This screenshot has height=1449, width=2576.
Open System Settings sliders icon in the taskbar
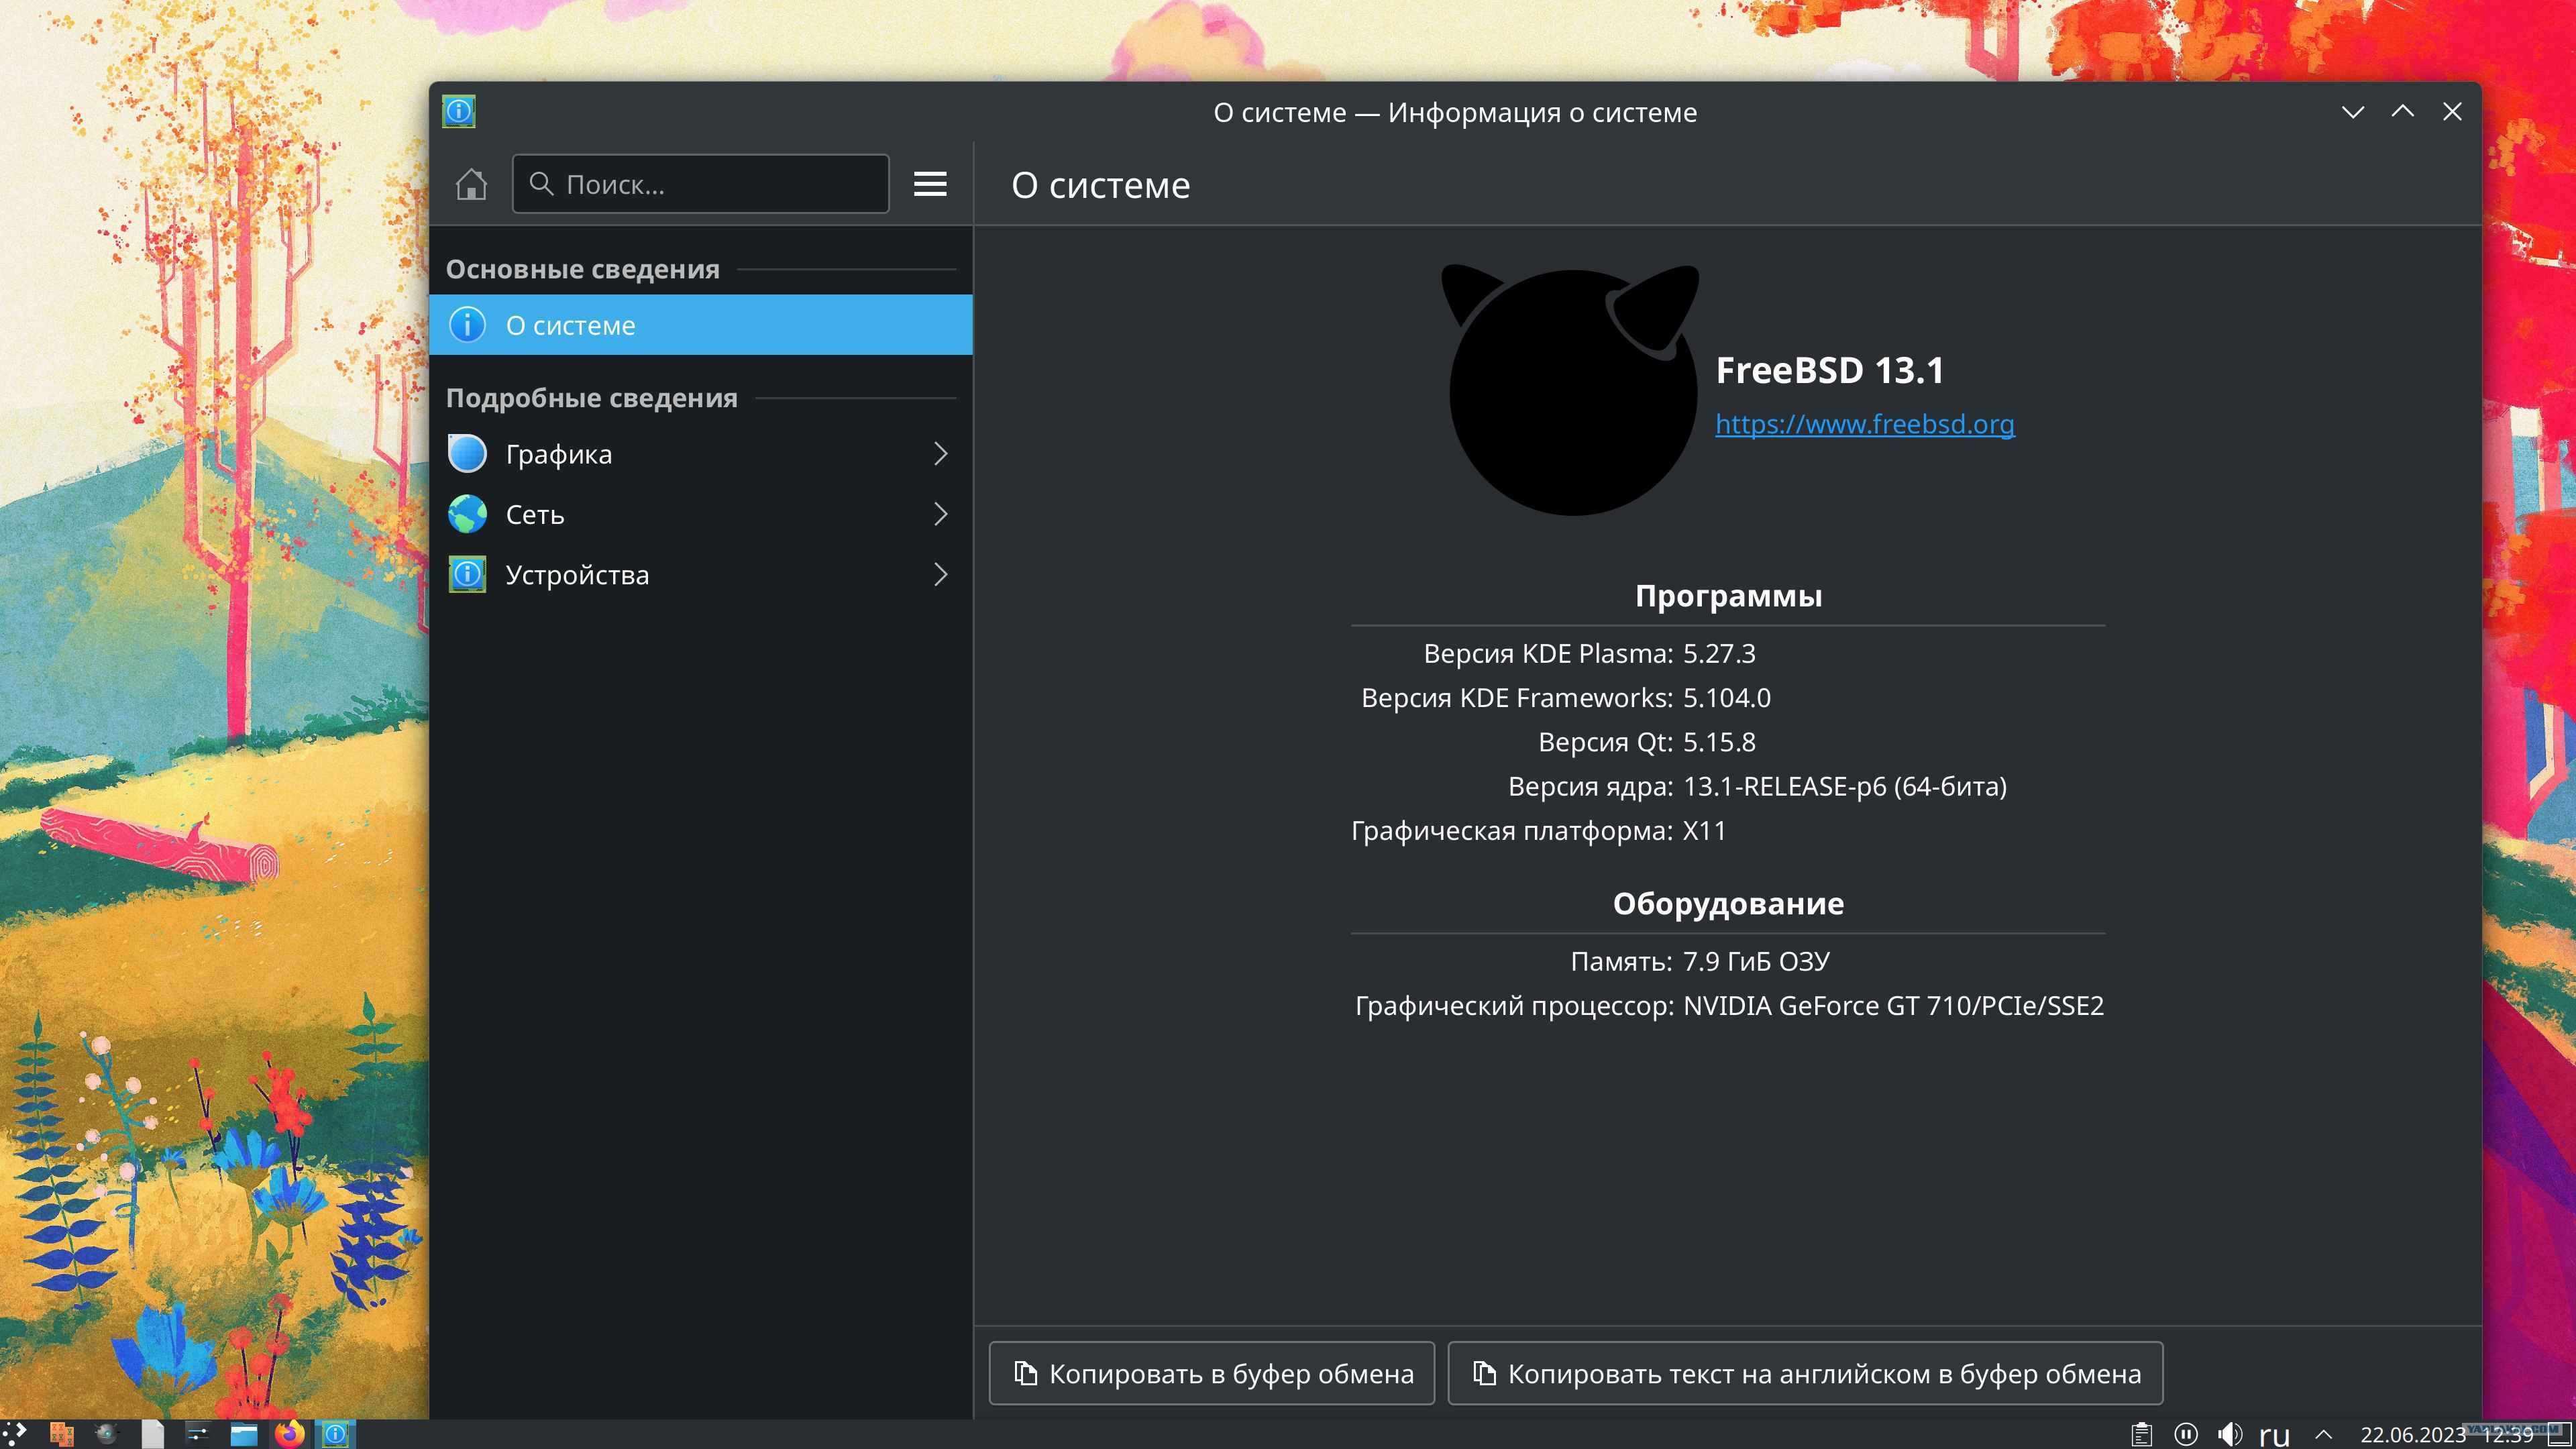(x=198, y=1434)
